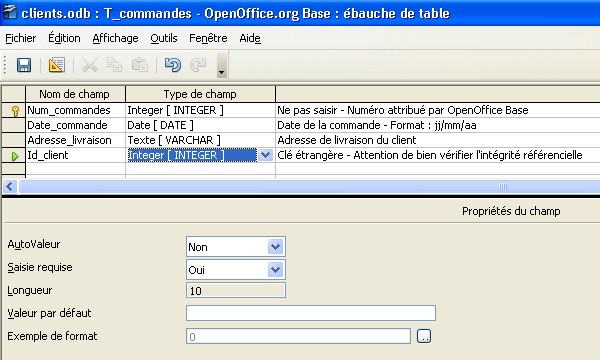Select the Adresse_livraison field name cell
The image size is (600, 360).
[x=75, y=140]
